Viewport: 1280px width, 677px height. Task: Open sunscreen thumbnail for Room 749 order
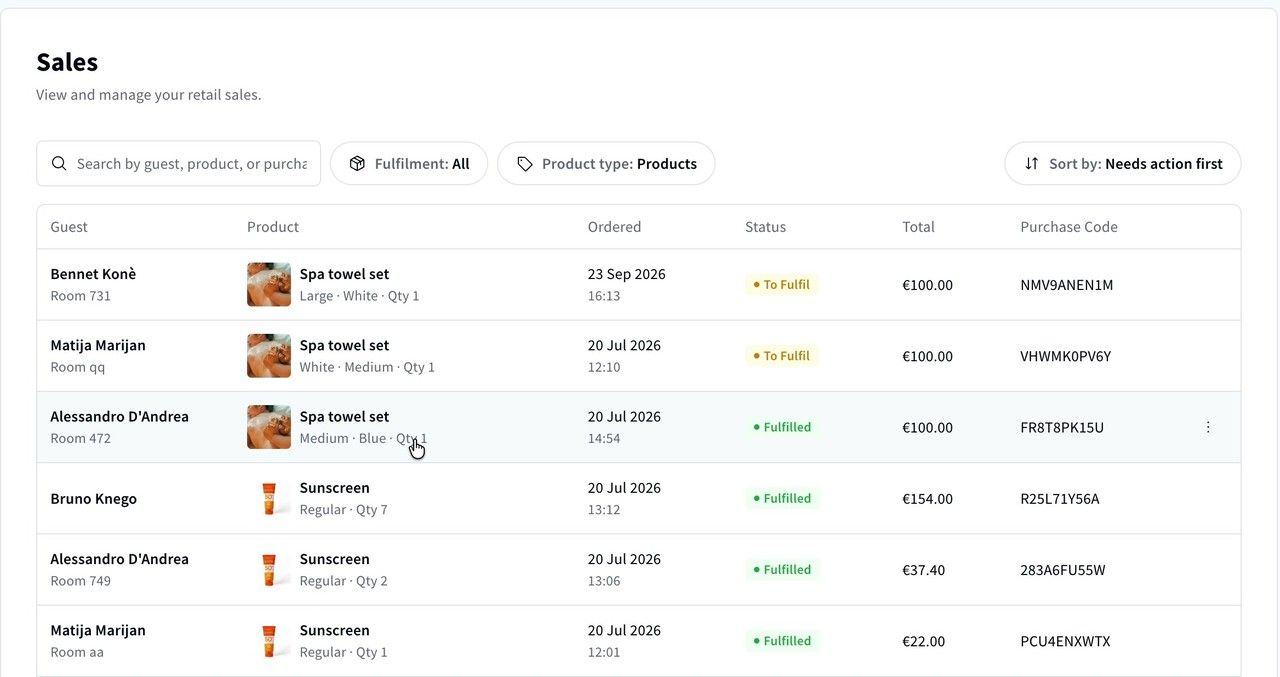[269, 570]
